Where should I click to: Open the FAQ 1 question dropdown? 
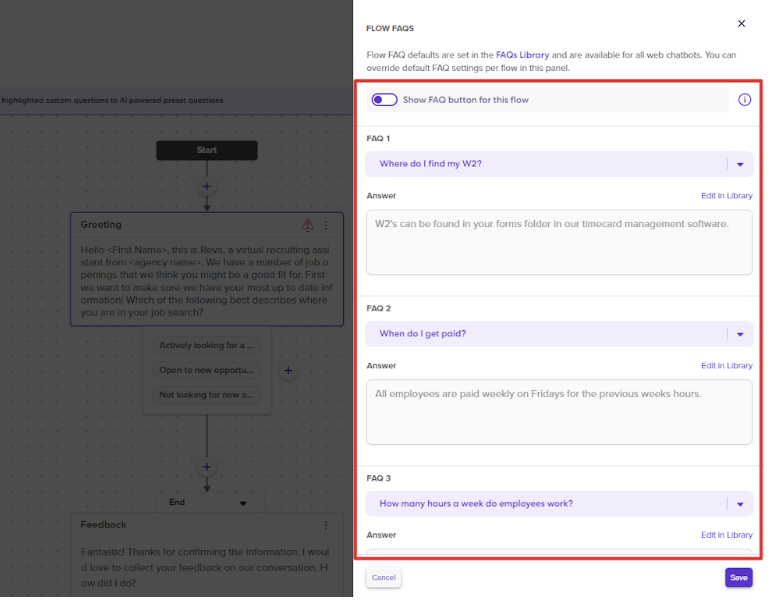point(740,164)
